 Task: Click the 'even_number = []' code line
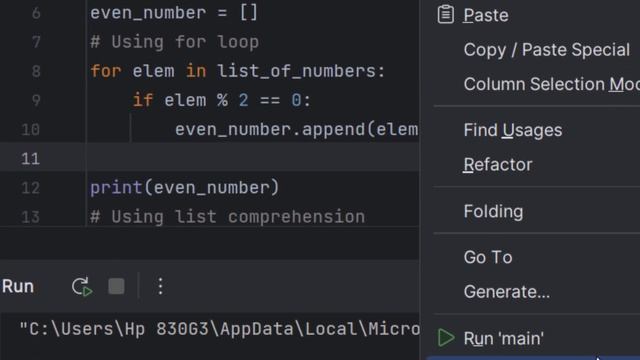point(174,13)
